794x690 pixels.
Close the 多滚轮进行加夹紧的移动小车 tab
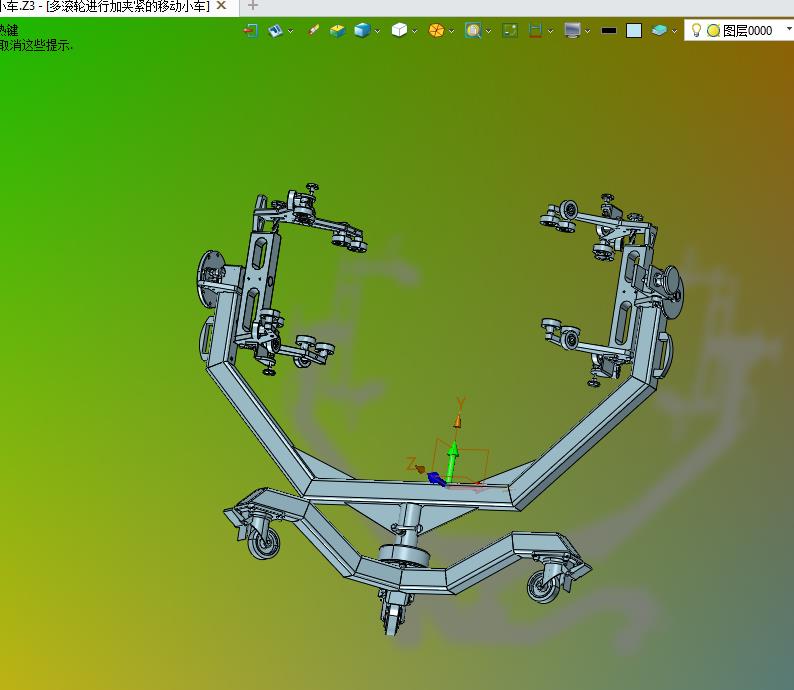tap(221, 6)
